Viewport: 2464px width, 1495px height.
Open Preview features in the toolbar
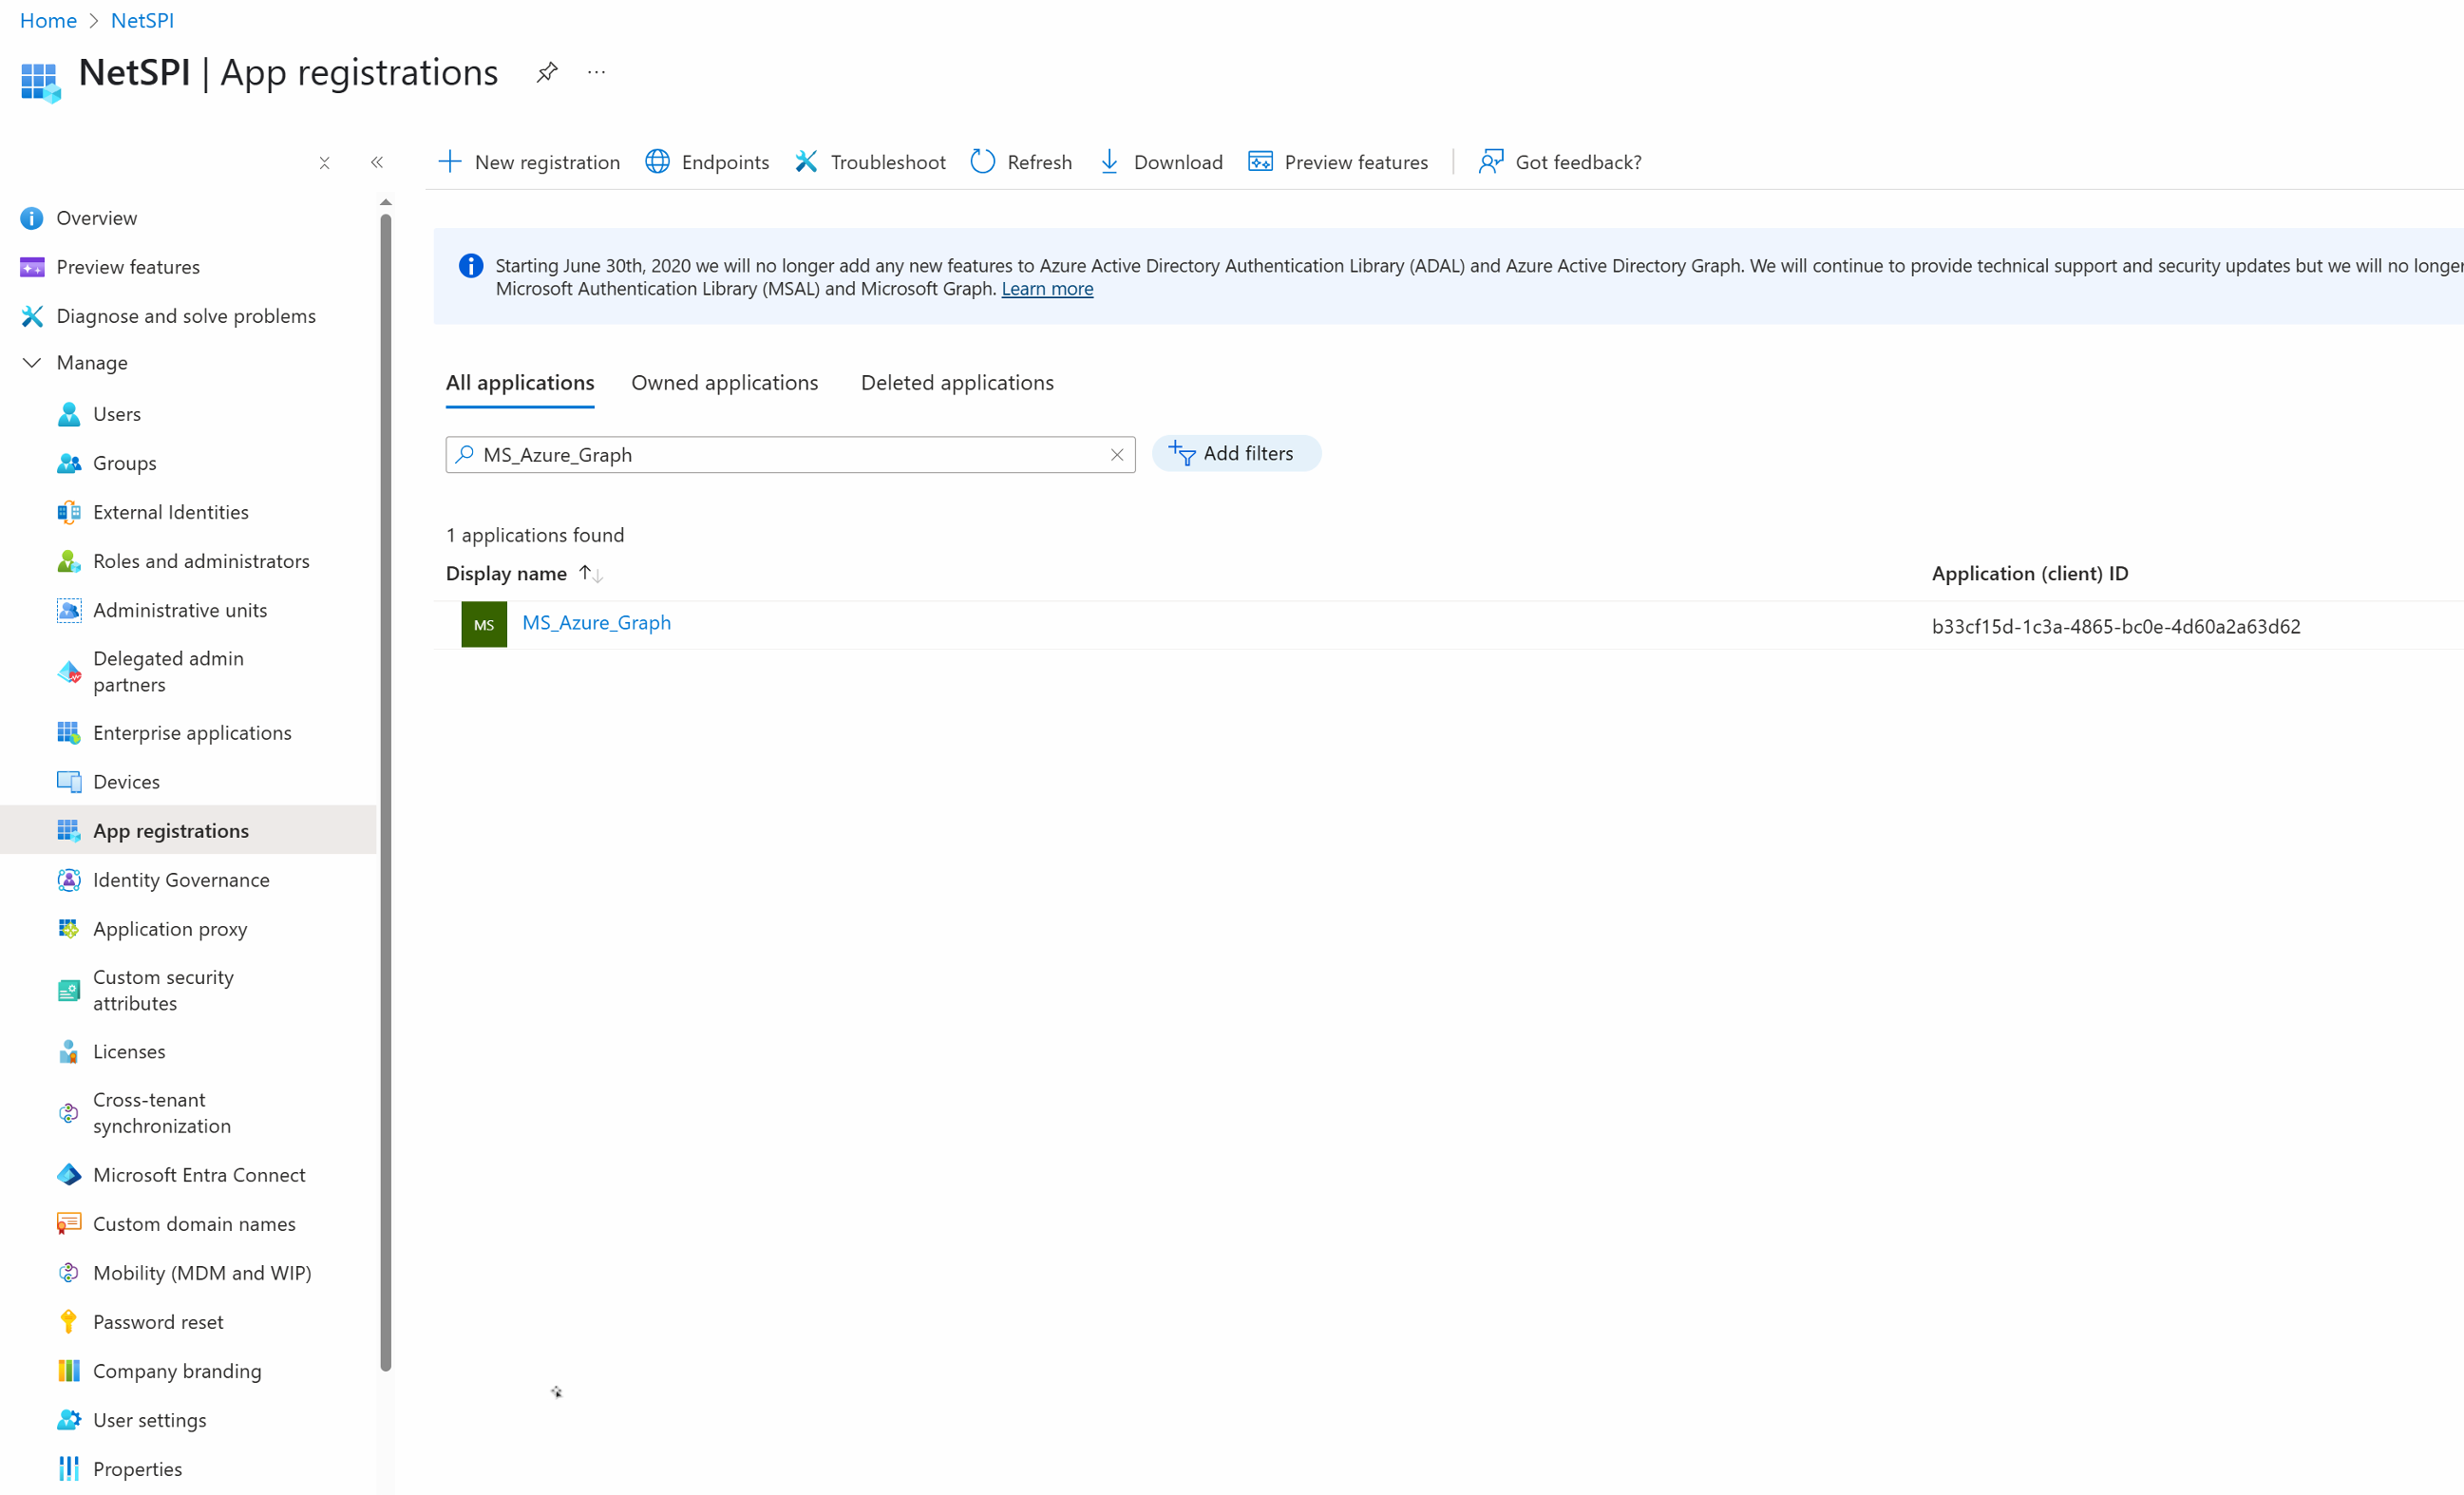click(1338, 162)
